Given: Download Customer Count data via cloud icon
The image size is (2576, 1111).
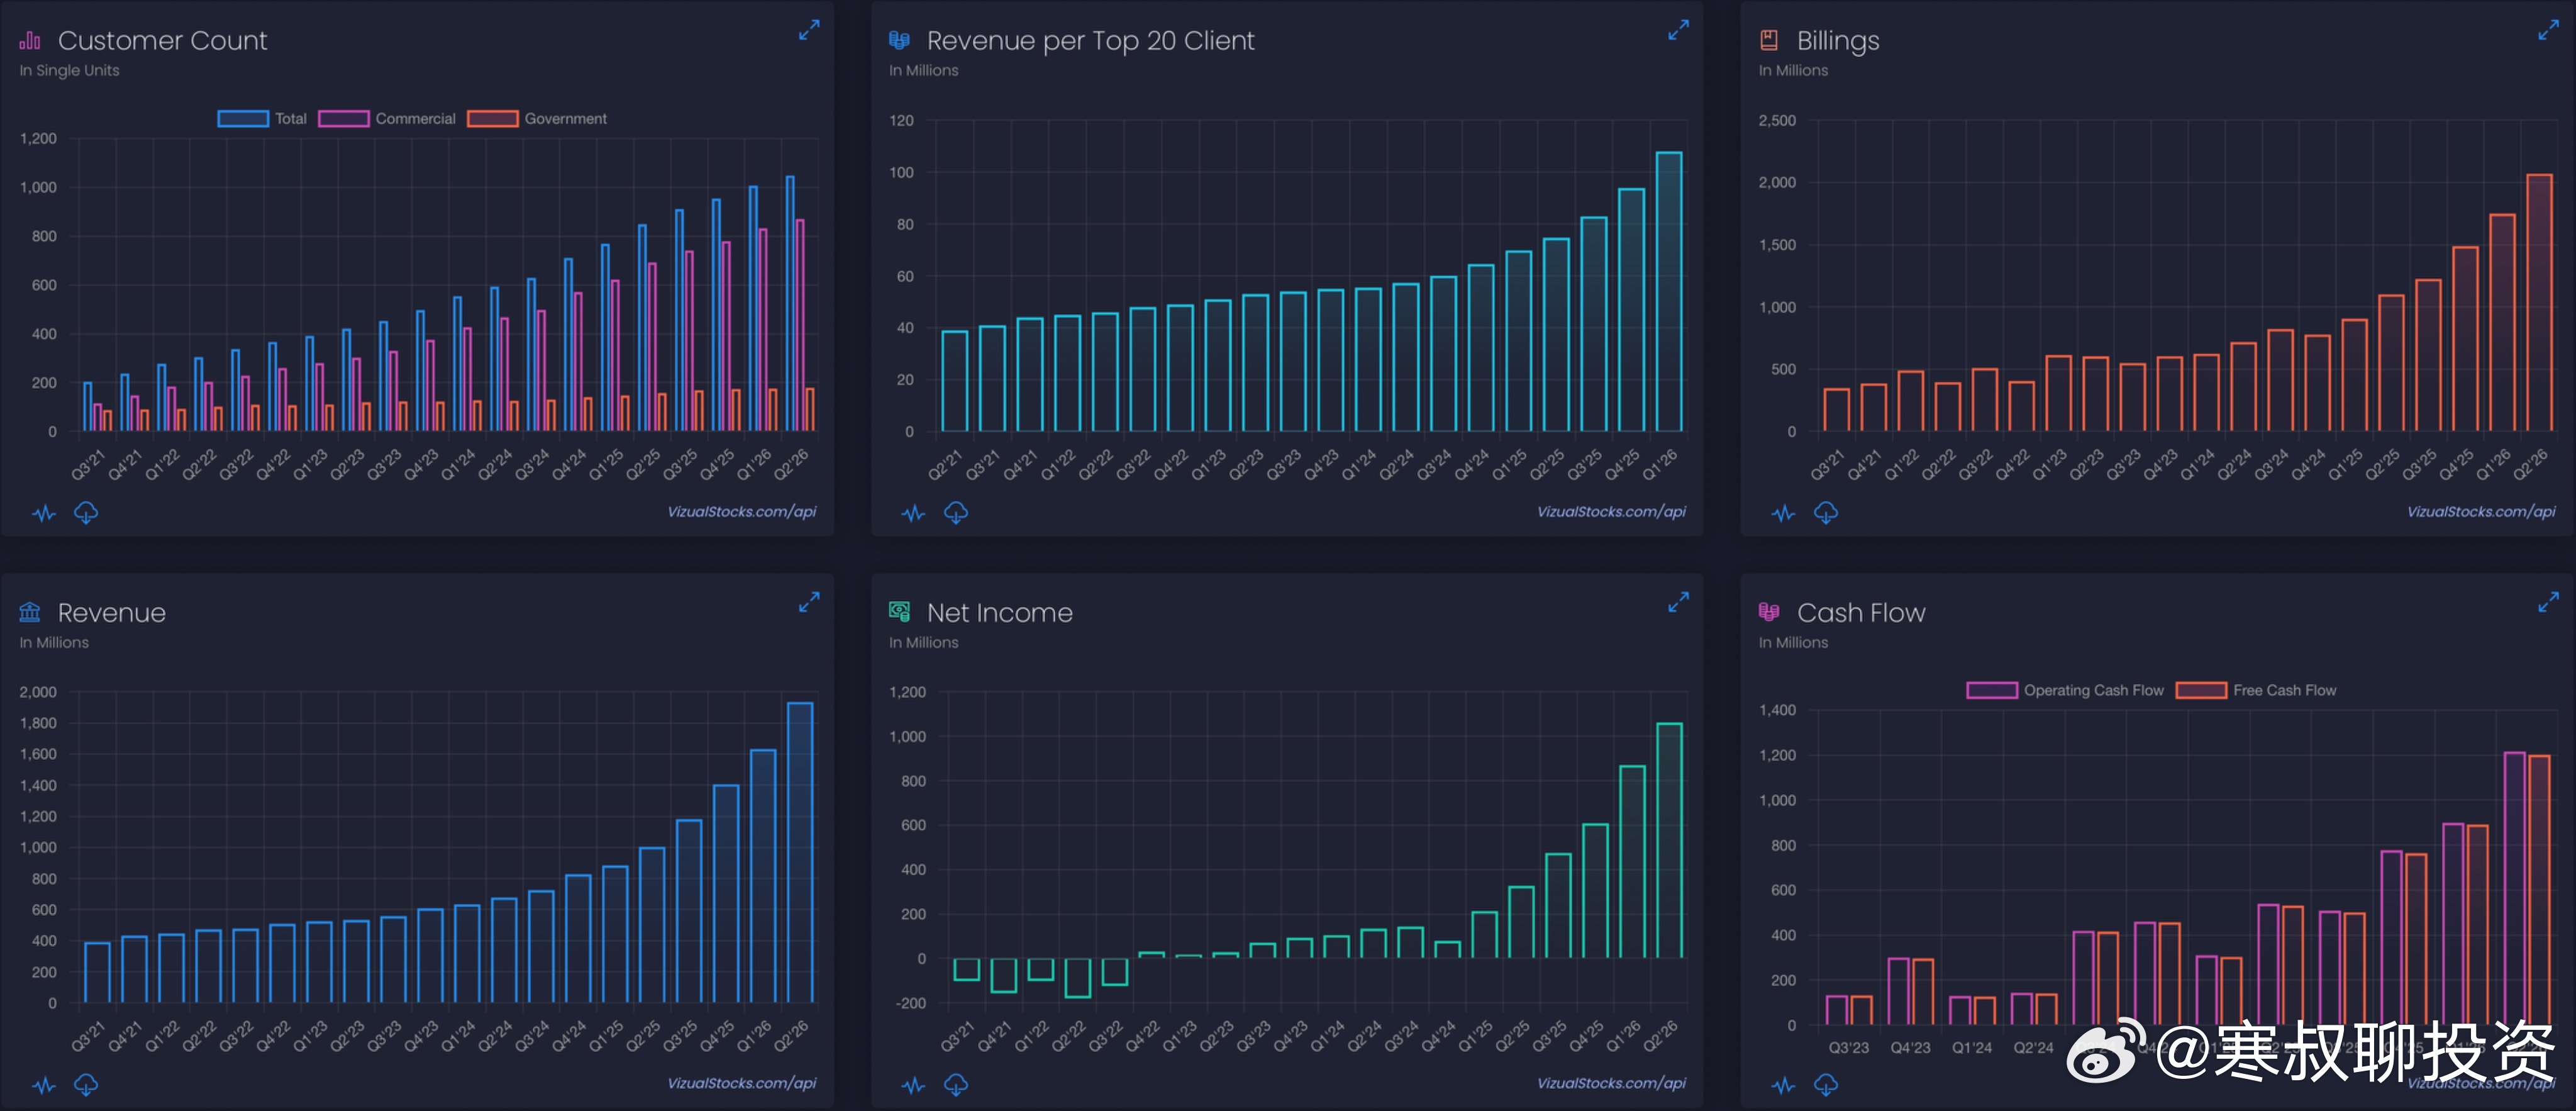Looking at the screenshot, I should [86, 513].
